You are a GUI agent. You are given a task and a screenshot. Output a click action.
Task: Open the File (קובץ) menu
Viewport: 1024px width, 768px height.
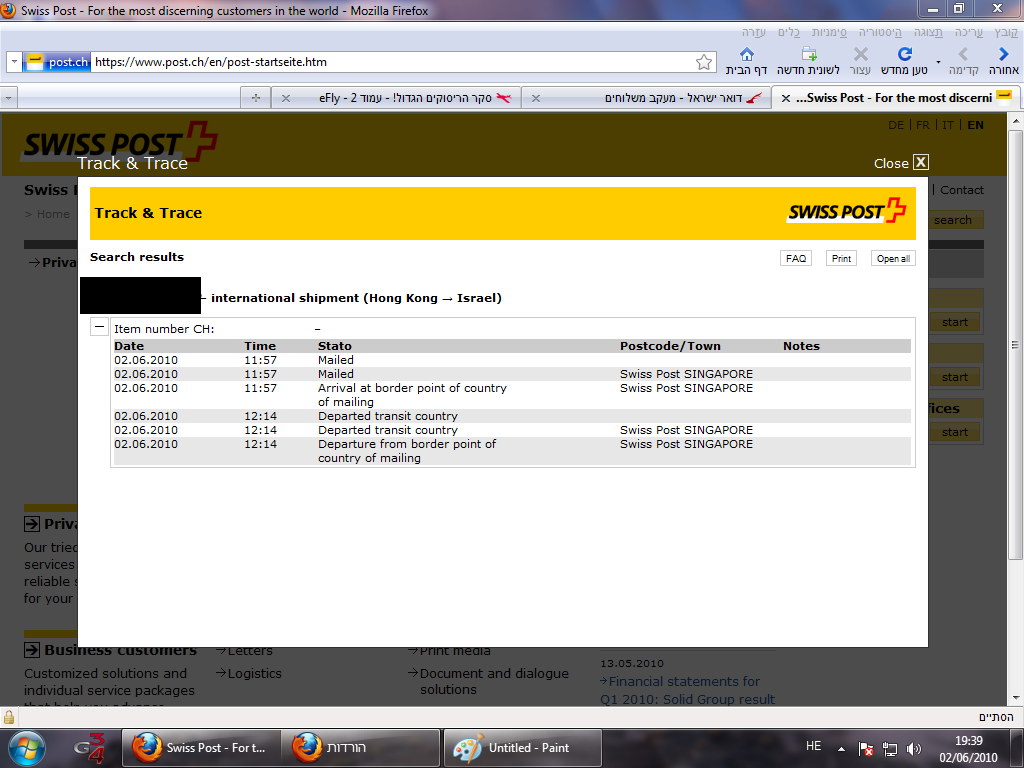pos(1006,32)
